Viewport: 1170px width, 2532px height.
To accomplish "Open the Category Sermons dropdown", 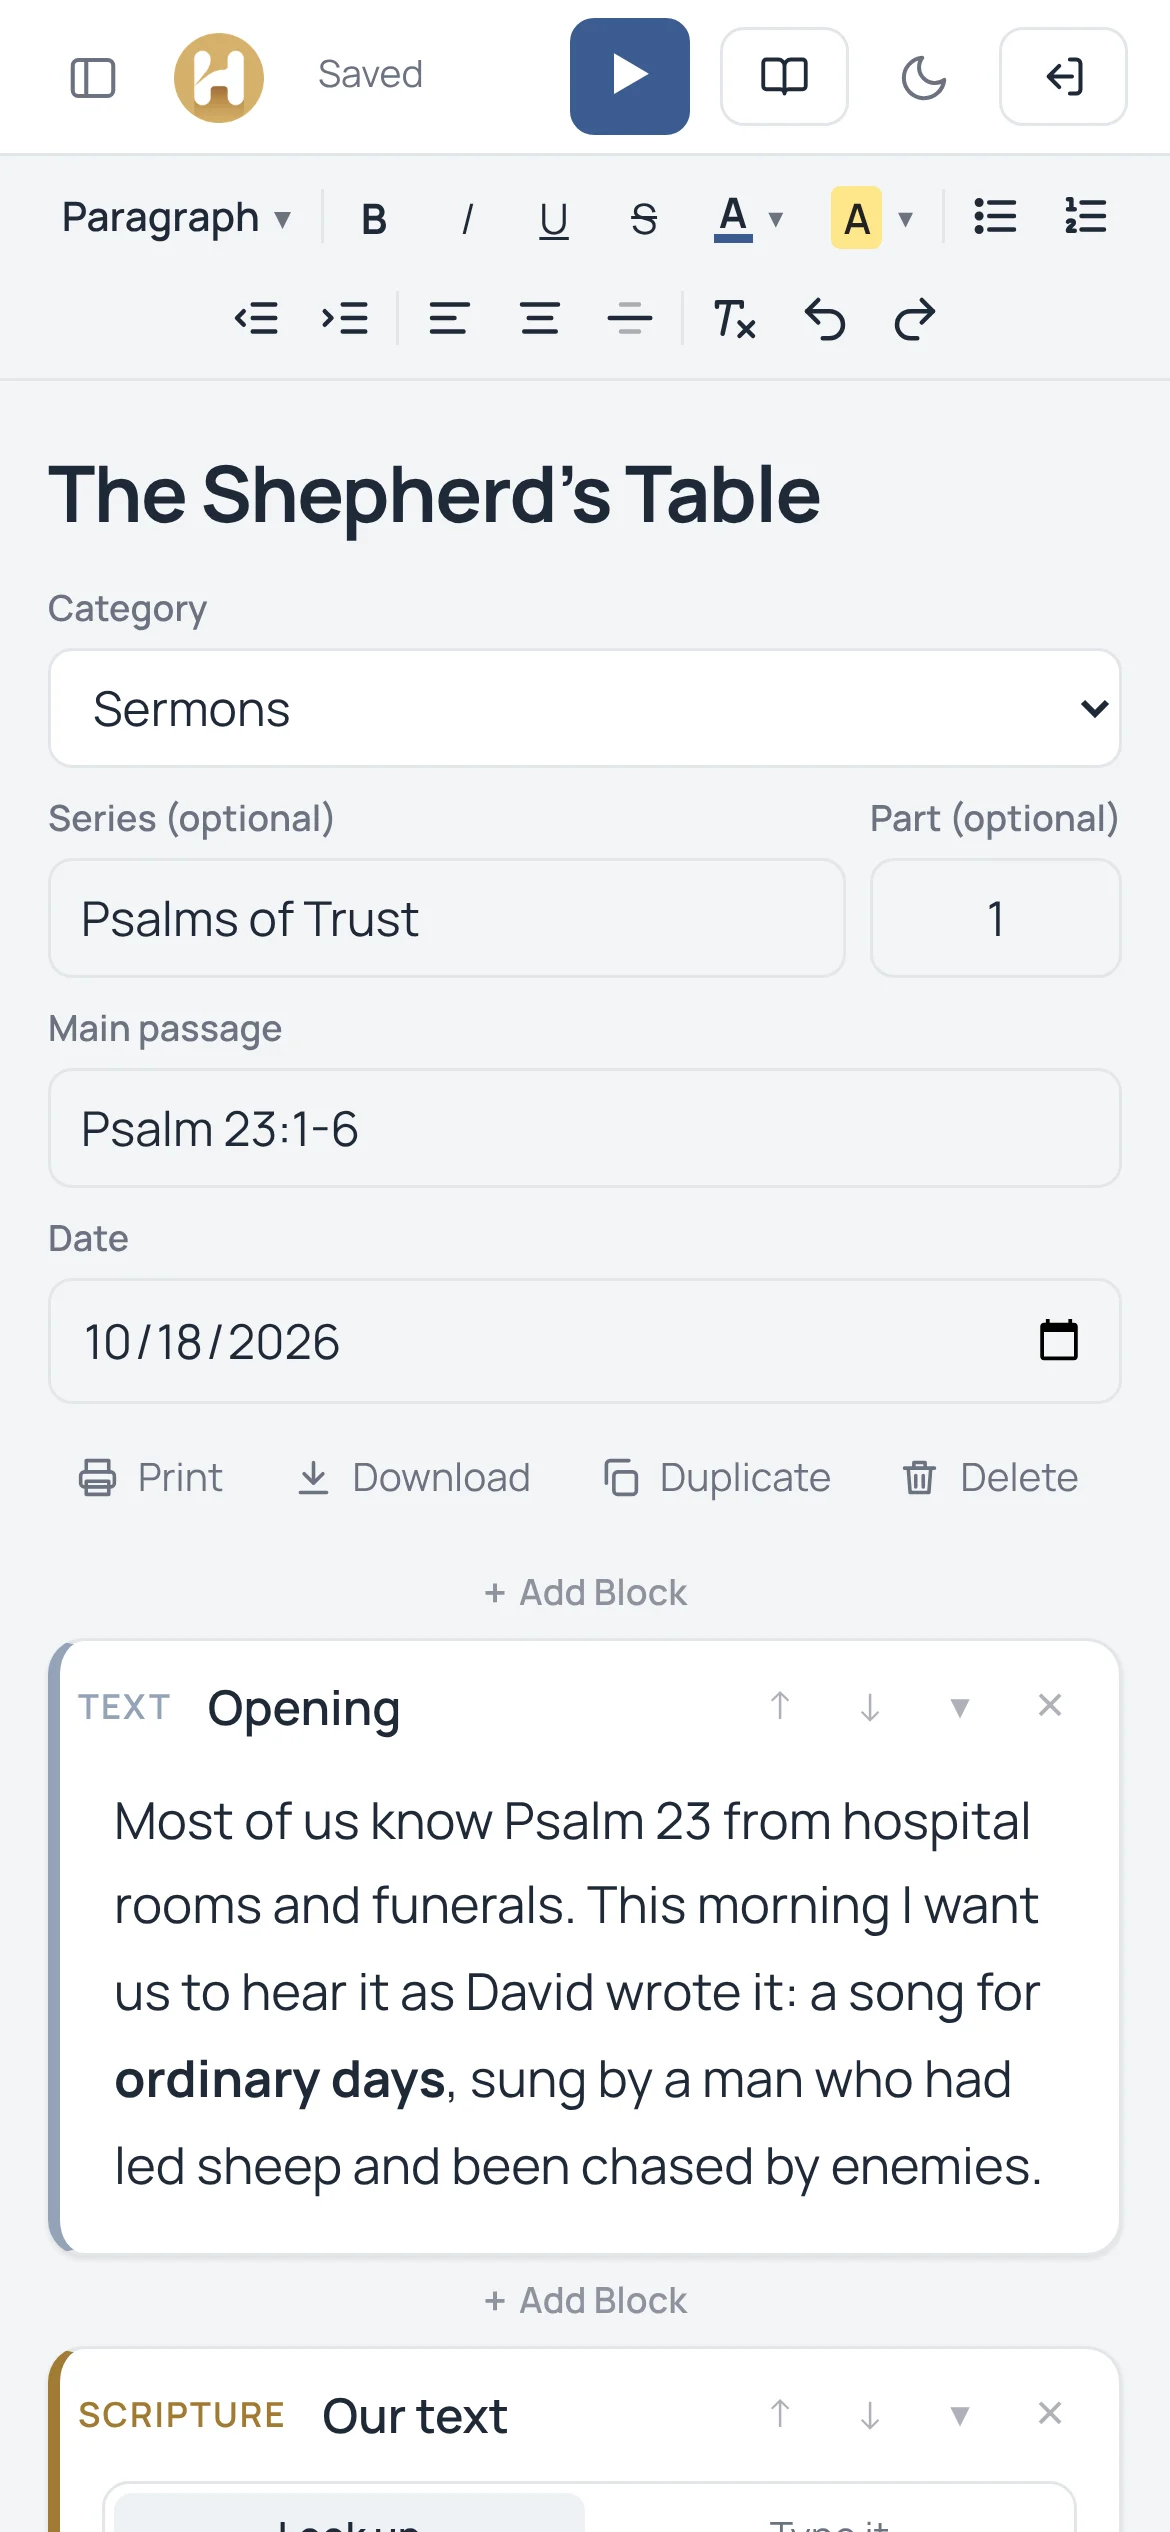I will (585, 708).
